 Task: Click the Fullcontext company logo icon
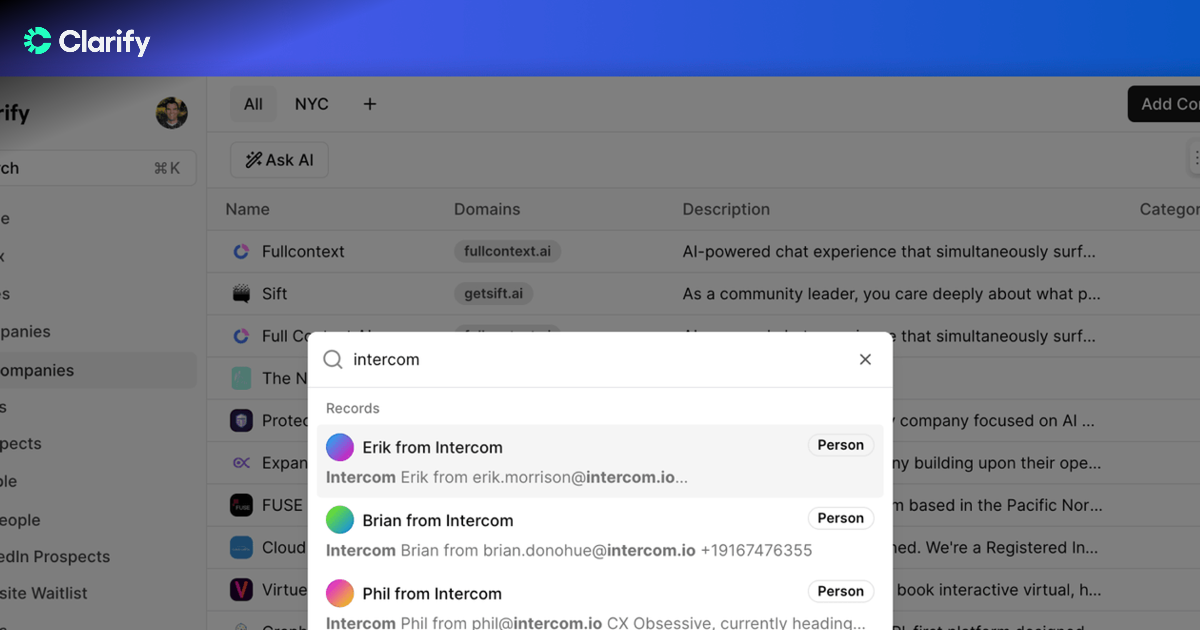241,252
